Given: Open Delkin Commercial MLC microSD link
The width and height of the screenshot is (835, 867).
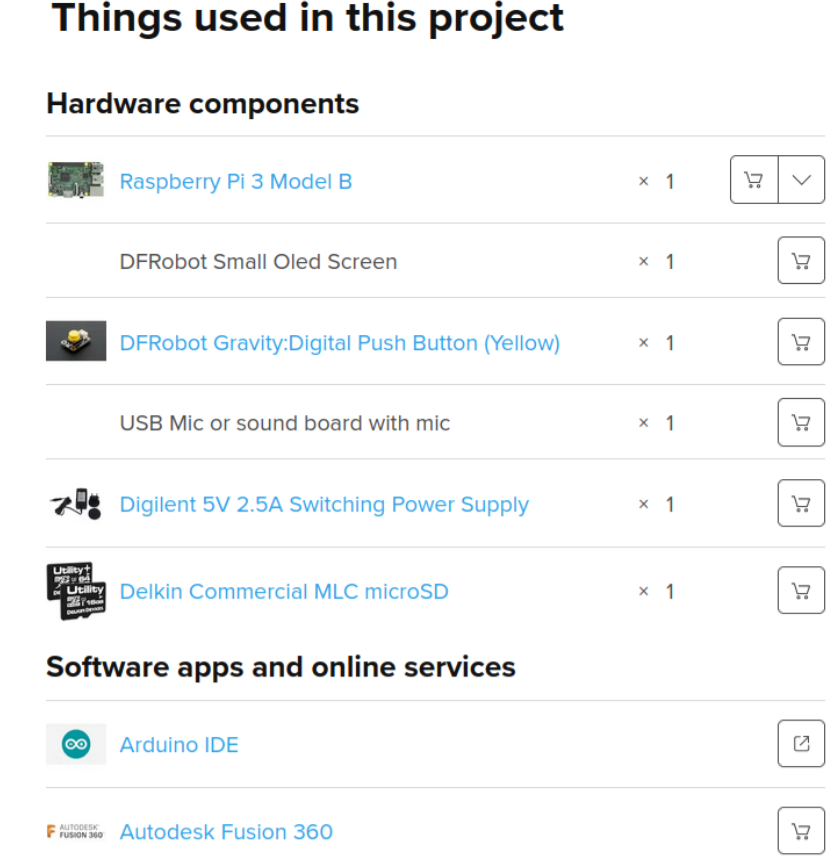Looking at the screenshot, I should point(284,591).
